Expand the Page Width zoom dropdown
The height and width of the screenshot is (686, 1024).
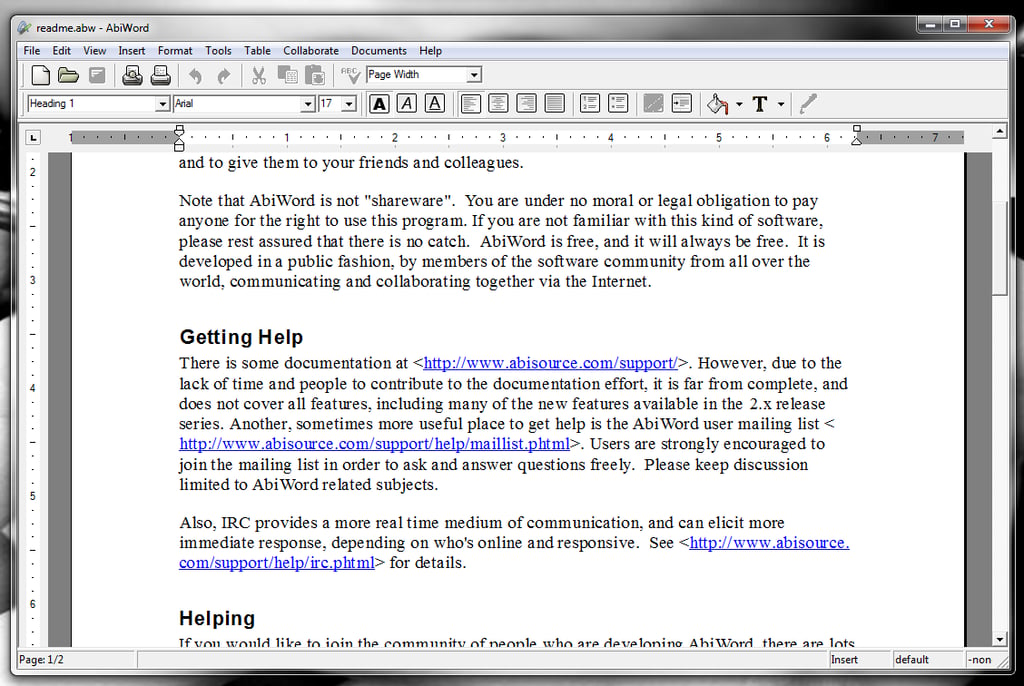[x=475, y=75]
